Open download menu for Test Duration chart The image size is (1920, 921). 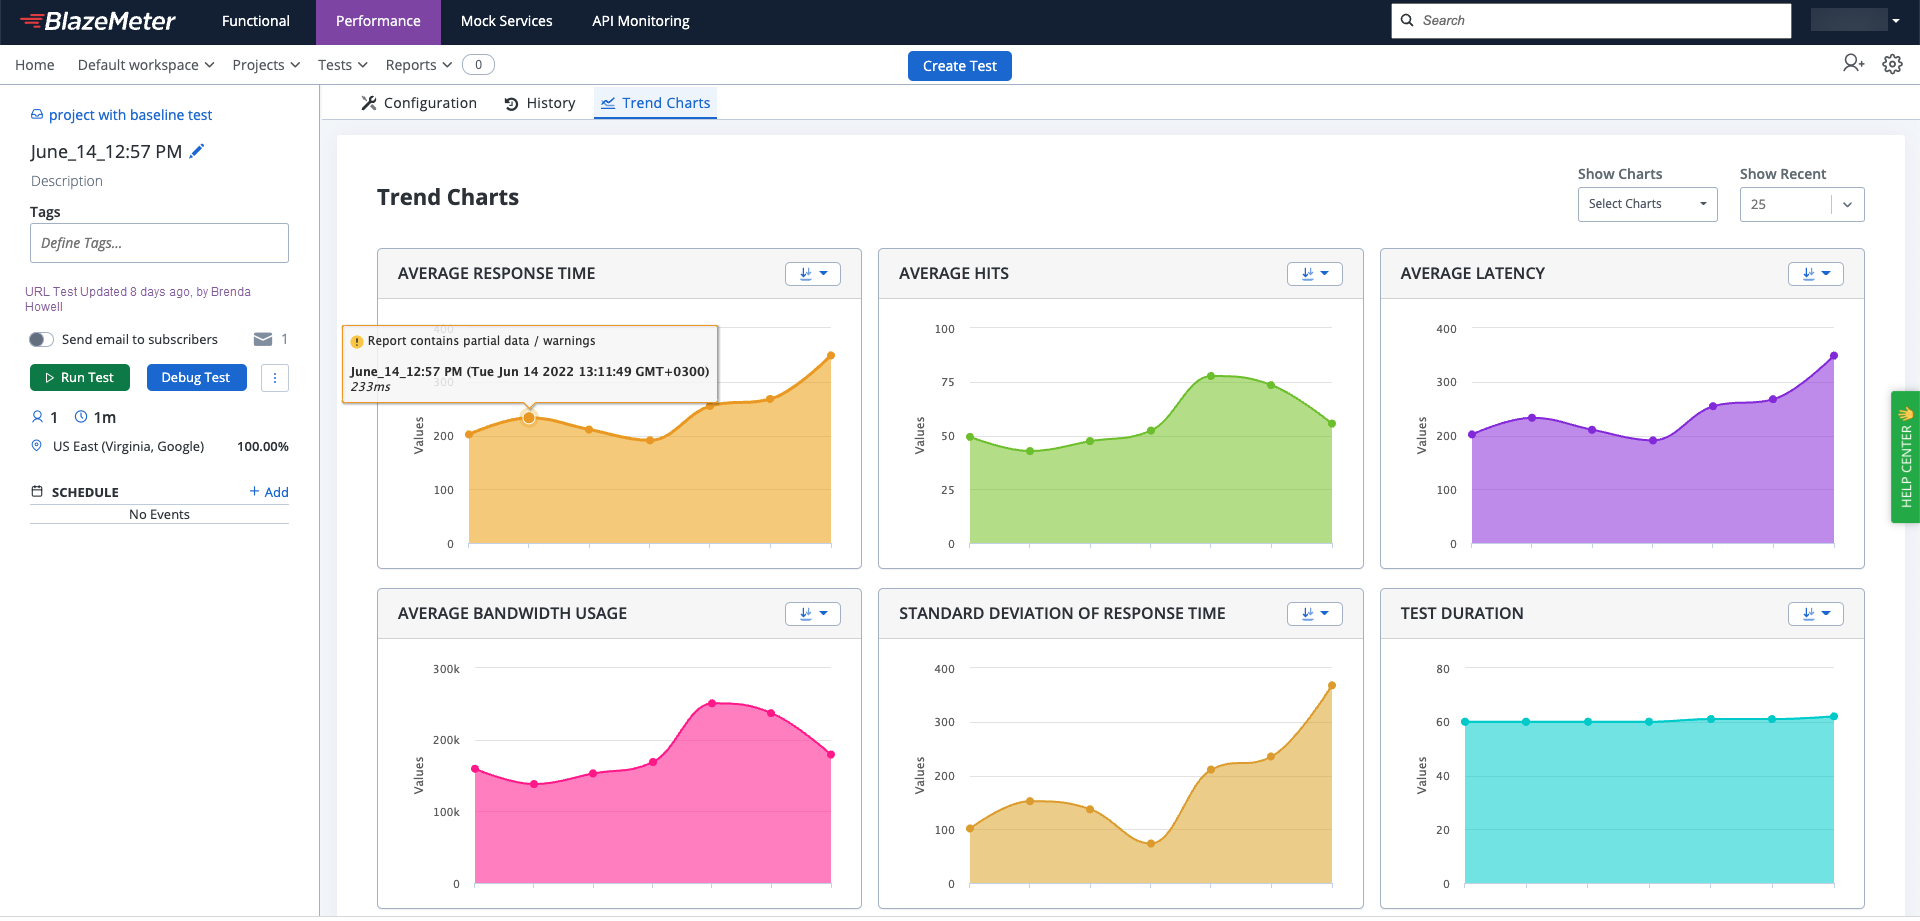(x=1815, y=614)
